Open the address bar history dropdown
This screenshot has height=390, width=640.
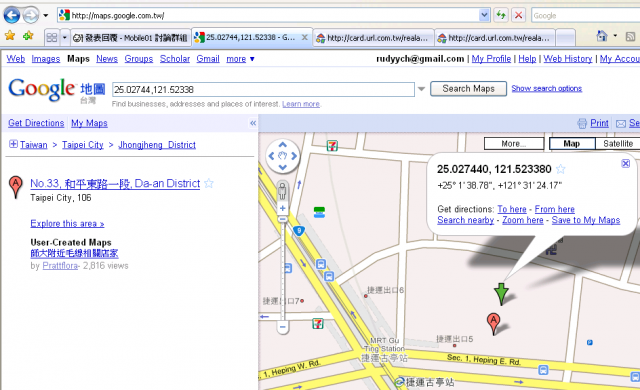click(x=484, y=16)
